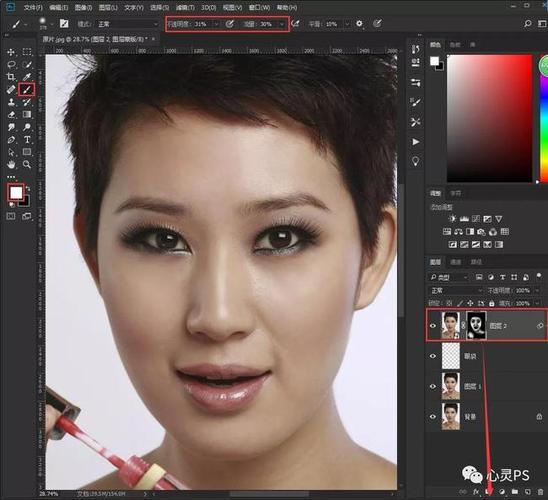Viewport: 548px width, 500px height.
Task: Expand the flow percentage dropdown
Action: 281,24
